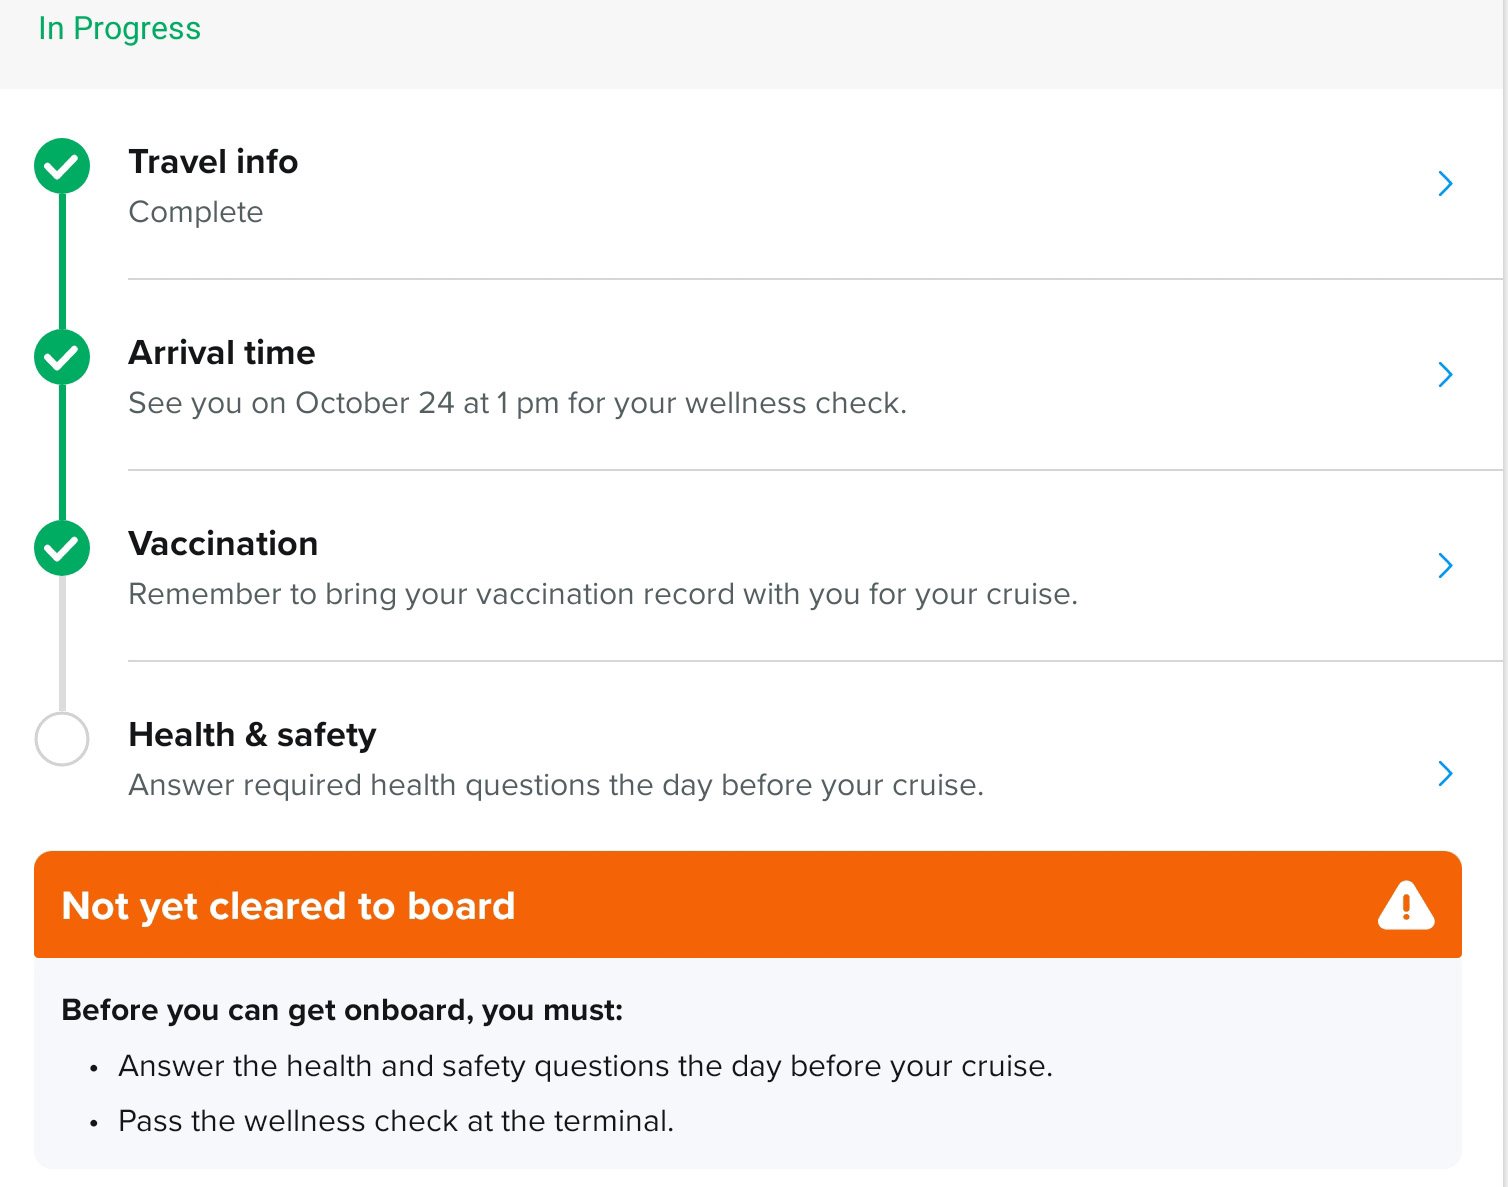Select the Vaccination heading
Screen dimensions: 1508x1187
[223, 543]
